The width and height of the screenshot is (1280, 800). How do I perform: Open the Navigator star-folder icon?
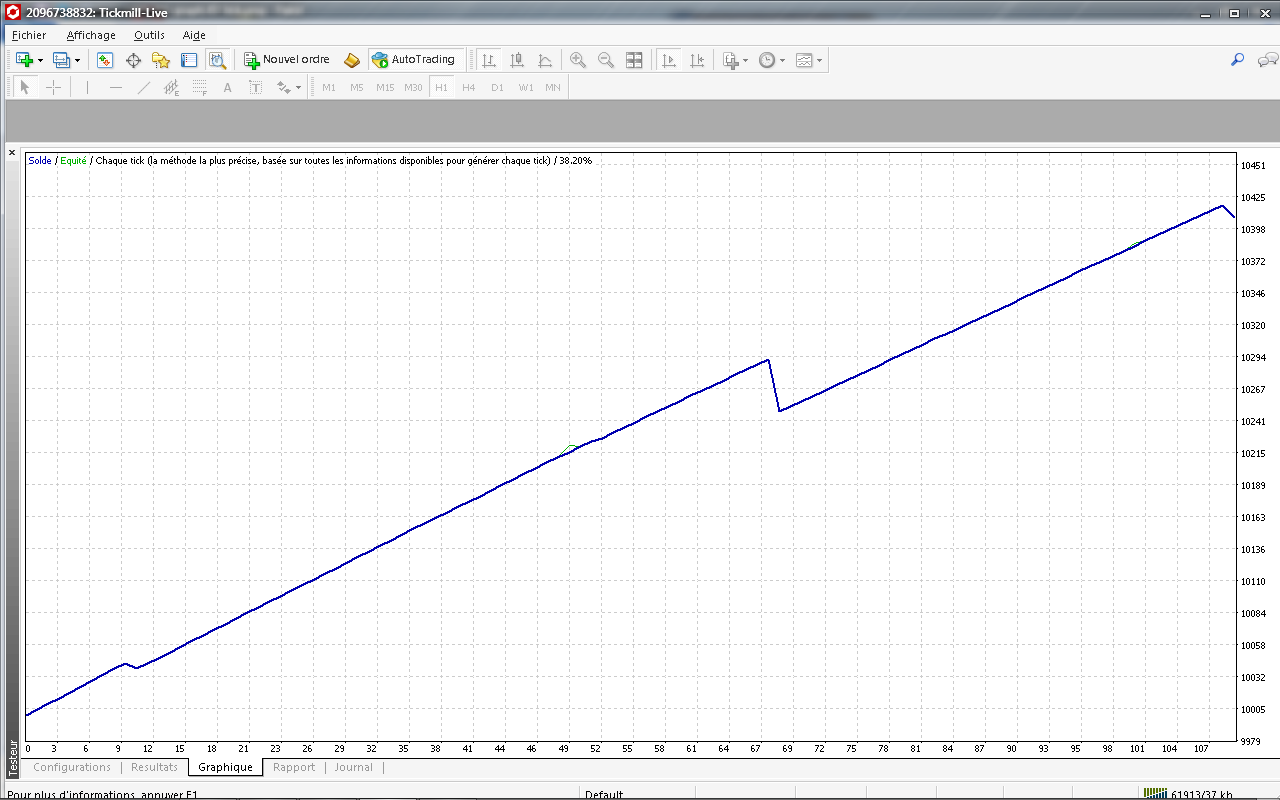161,60
